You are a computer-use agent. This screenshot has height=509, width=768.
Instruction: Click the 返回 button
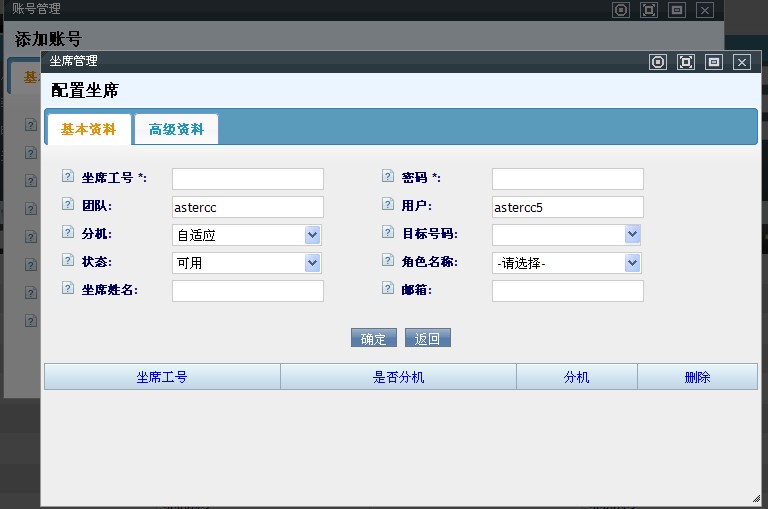pos(427,339)
